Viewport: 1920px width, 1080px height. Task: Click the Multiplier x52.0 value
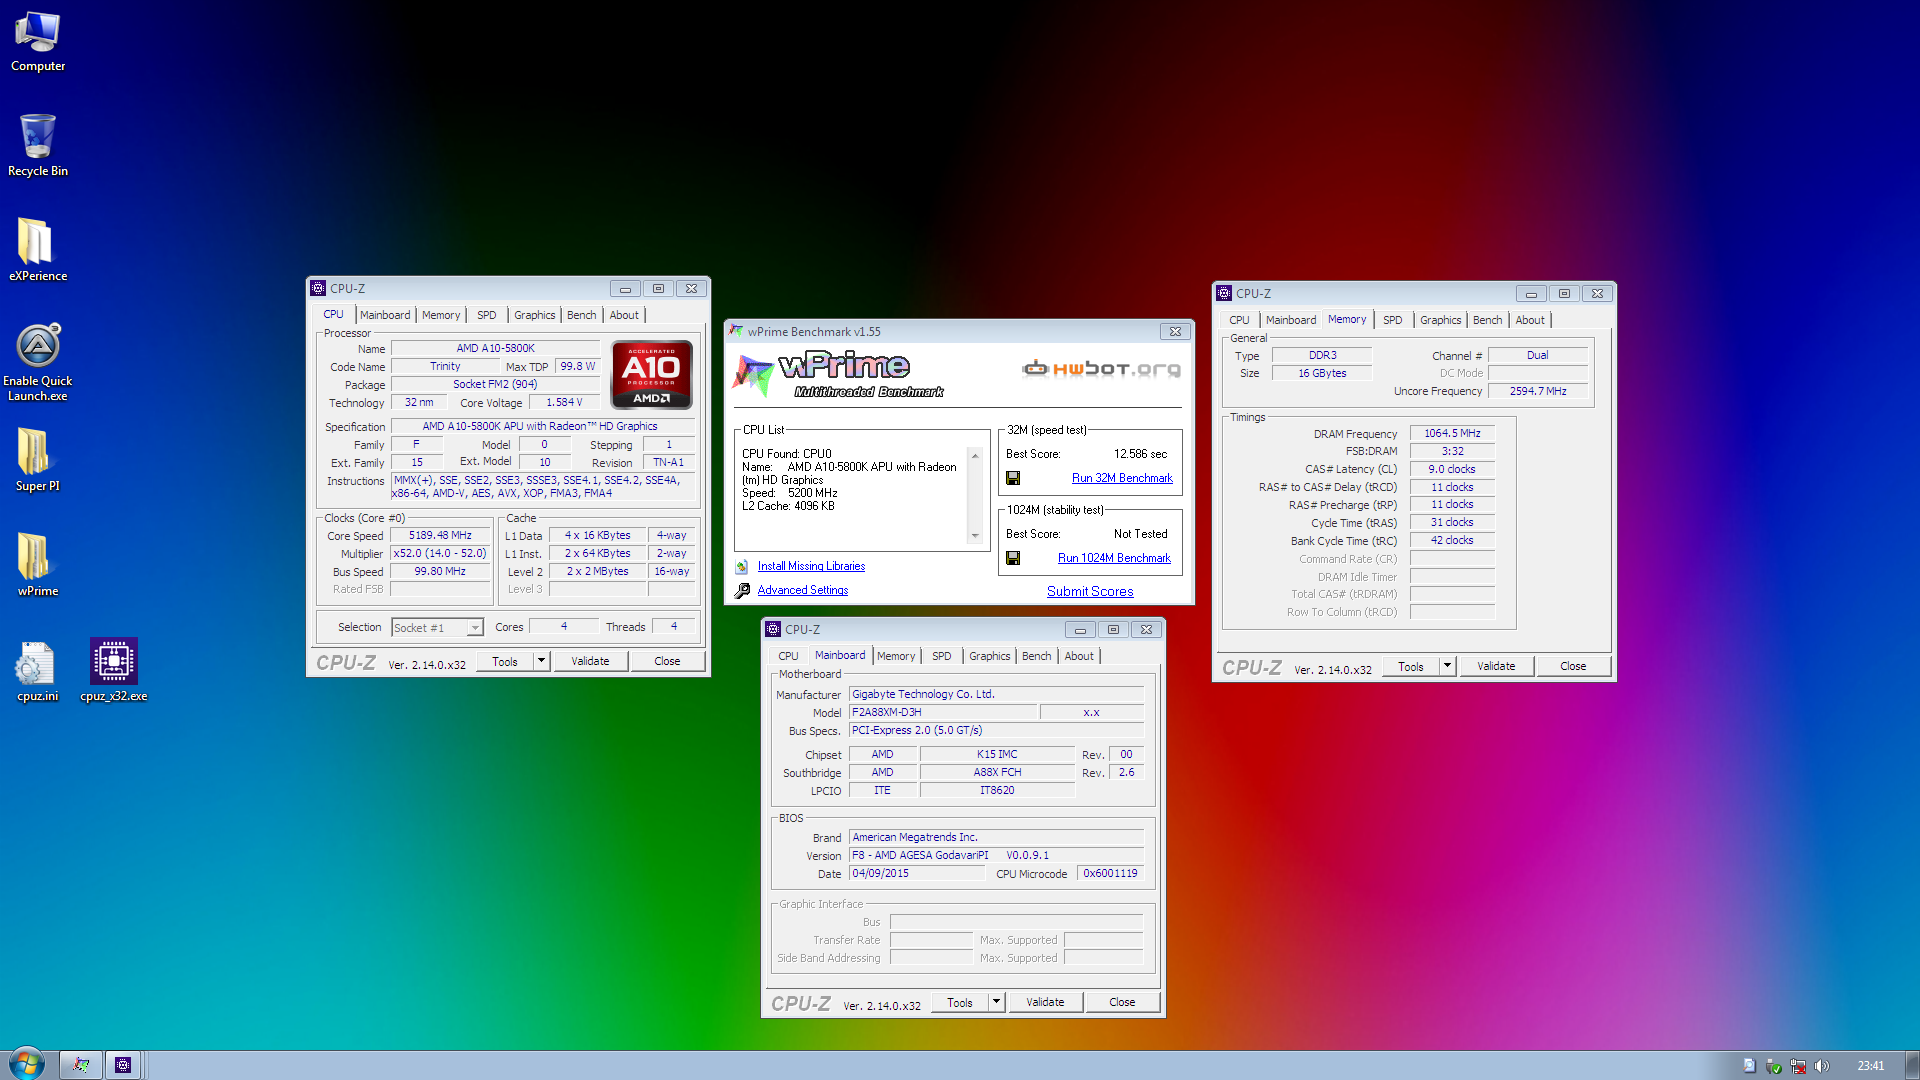(440, 553)
